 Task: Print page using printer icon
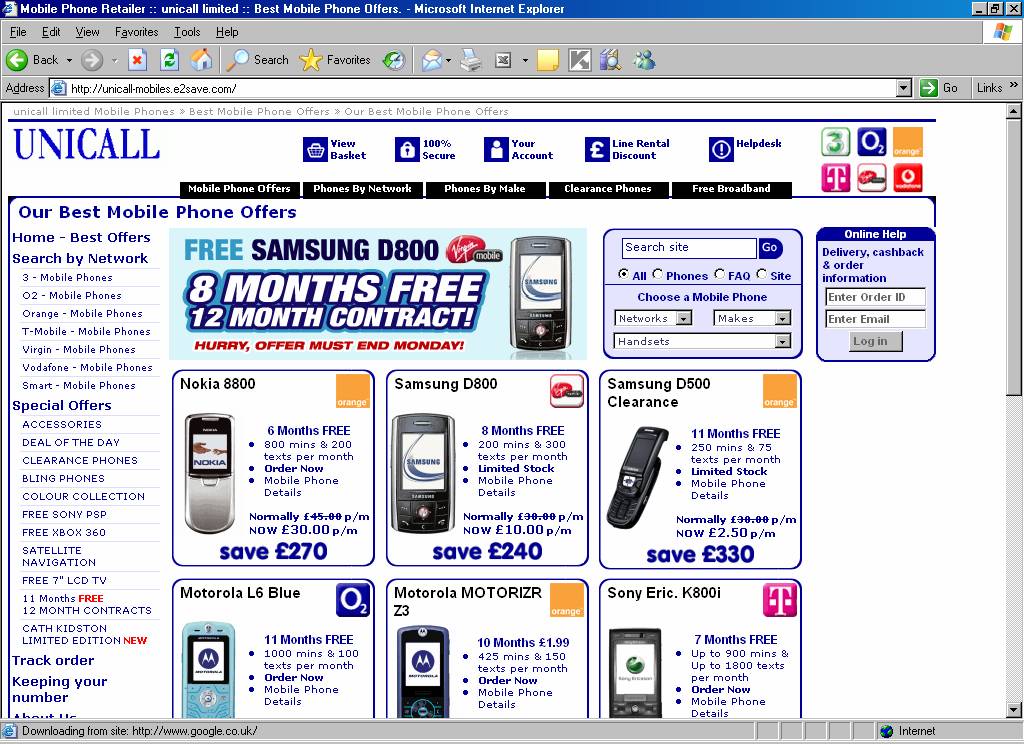click(x=470, y=60)
